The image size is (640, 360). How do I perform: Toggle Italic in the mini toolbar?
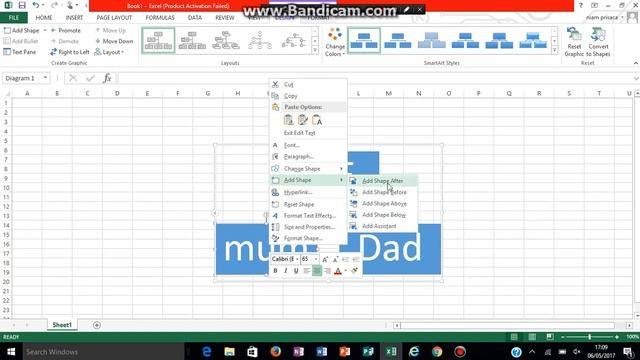286,271
